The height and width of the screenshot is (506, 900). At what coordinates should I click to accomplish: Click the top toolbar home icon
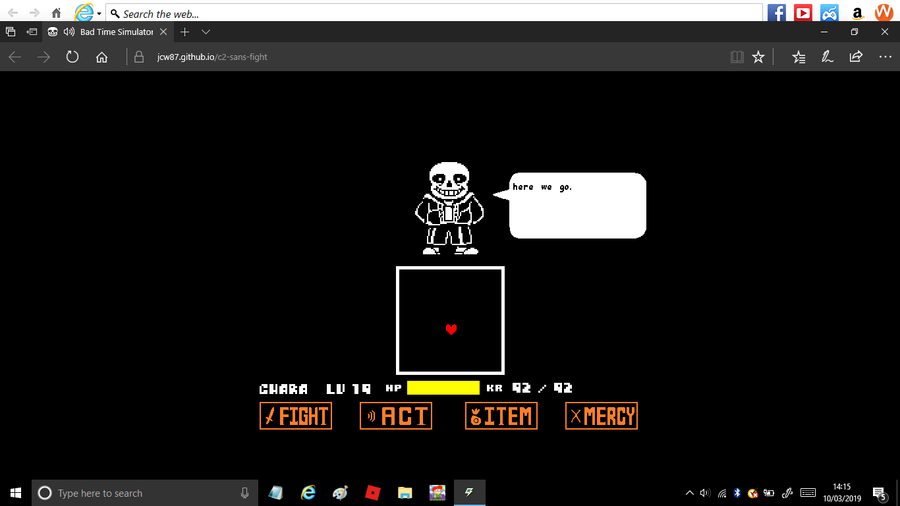click(x=56, y=13)
